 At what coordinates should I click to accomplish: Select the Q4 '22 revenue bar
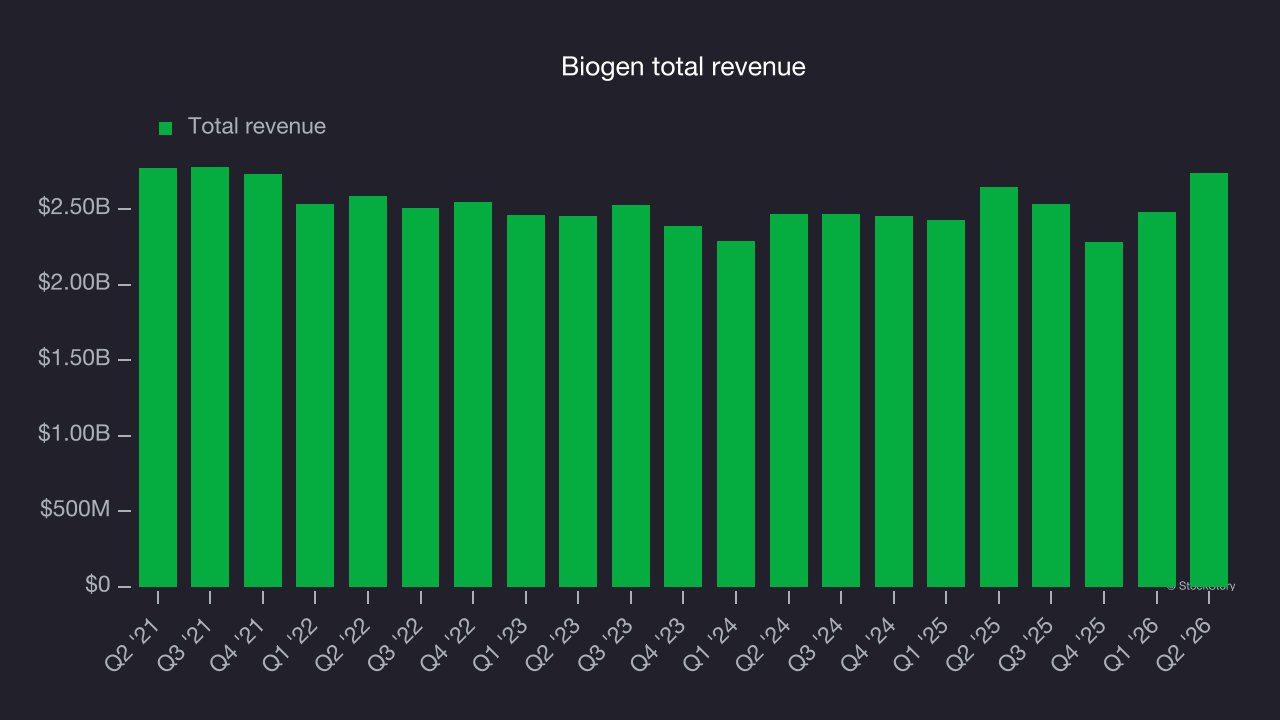tap(473, 395)
